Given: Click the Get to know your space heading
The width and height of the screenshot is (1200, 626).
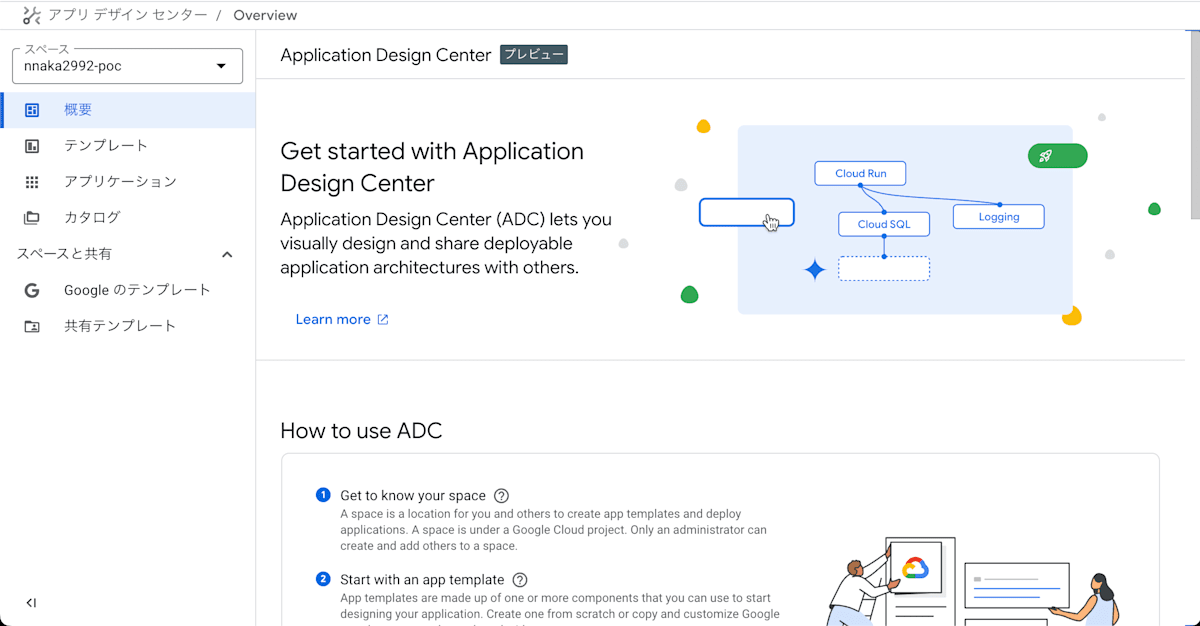Looking at the screenshot, I should pos(413,496).
